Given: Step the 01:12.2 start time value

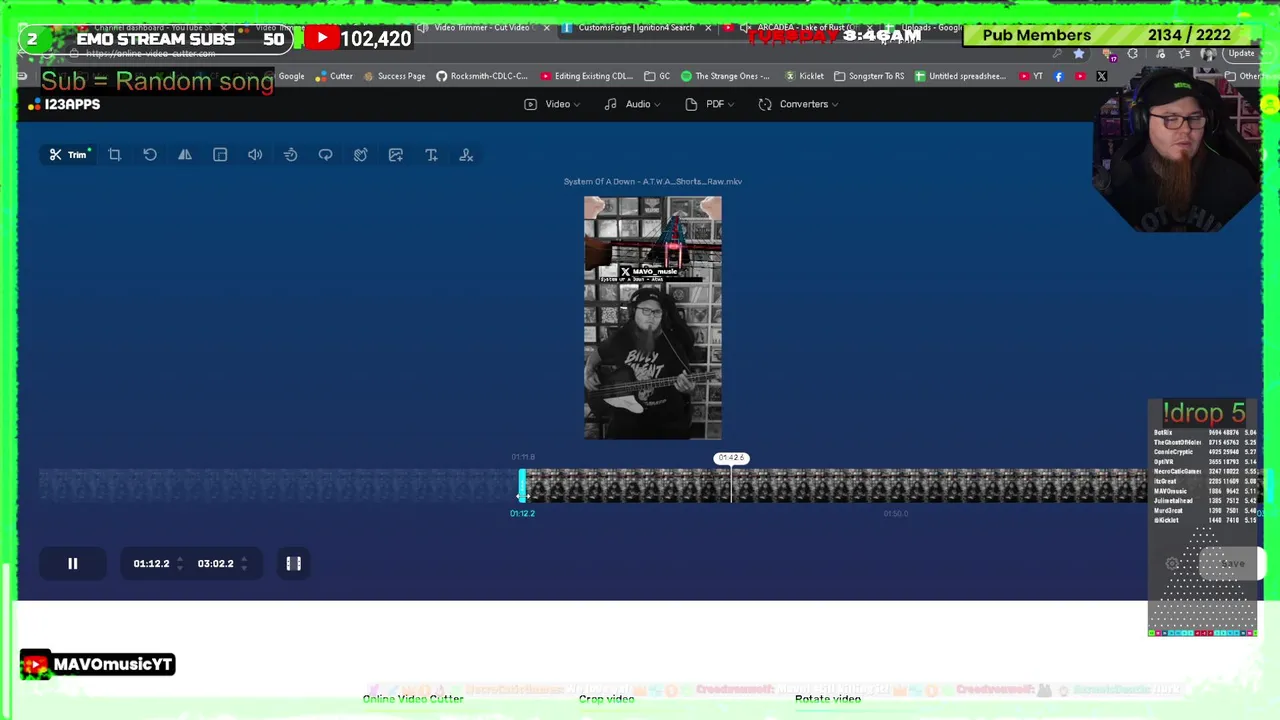Looking at the screenshot, I should 179,564.
